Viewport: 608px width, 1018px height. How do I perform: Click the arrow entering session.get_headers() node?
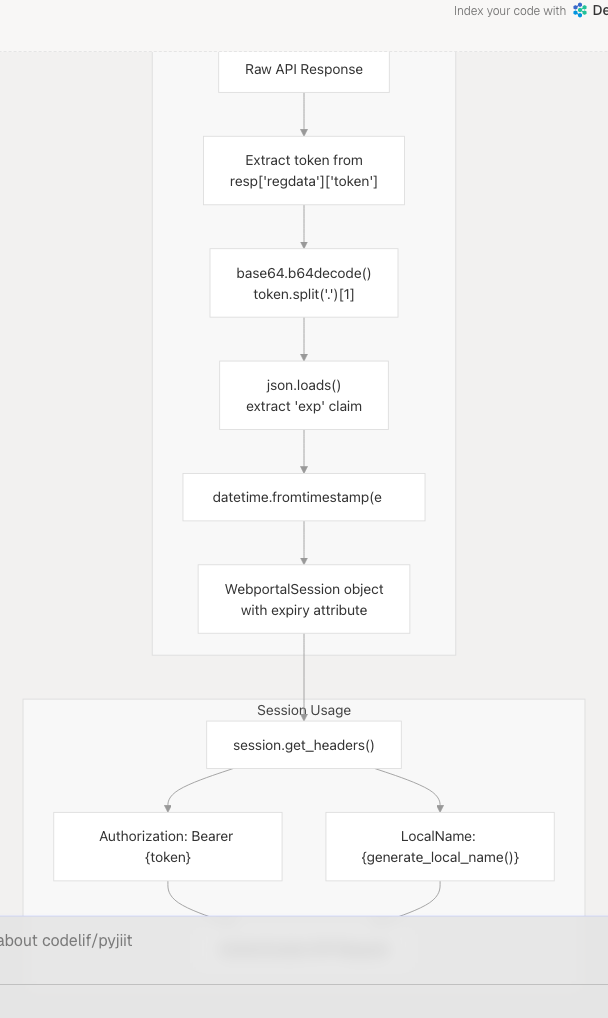coord(304,690)
